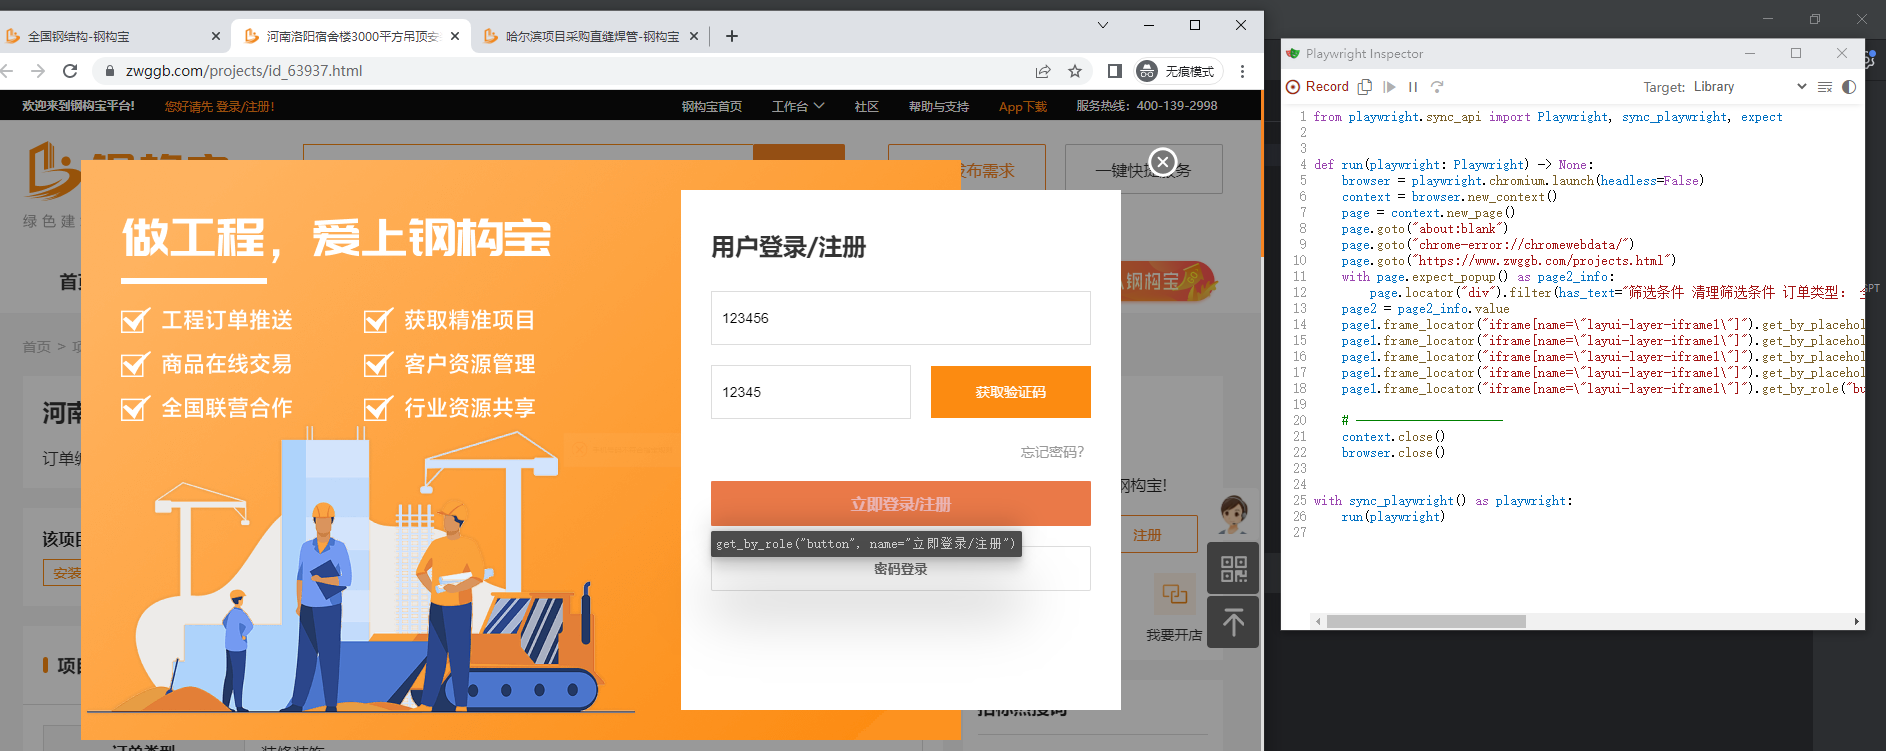Viewport: 1886px width, 751px height.
Task: Resume script with Playwright play icon
Action: [1389, 87]
